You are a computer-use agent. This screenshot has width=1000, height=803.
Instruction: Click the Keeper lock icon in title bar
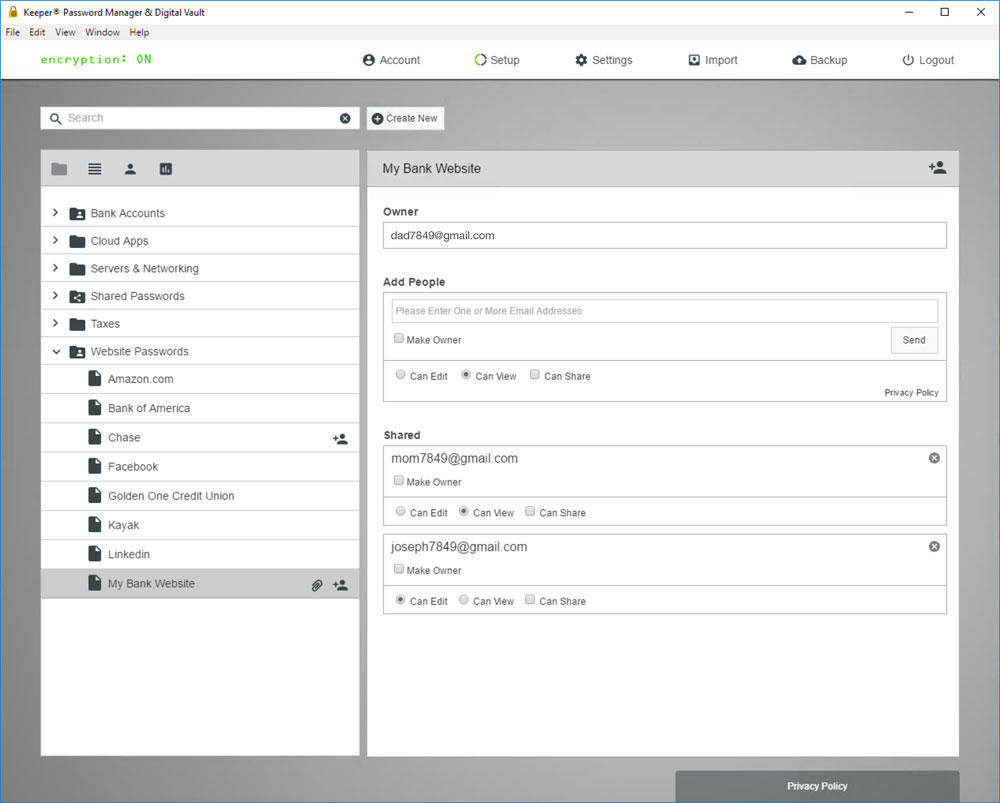(13, 11)
